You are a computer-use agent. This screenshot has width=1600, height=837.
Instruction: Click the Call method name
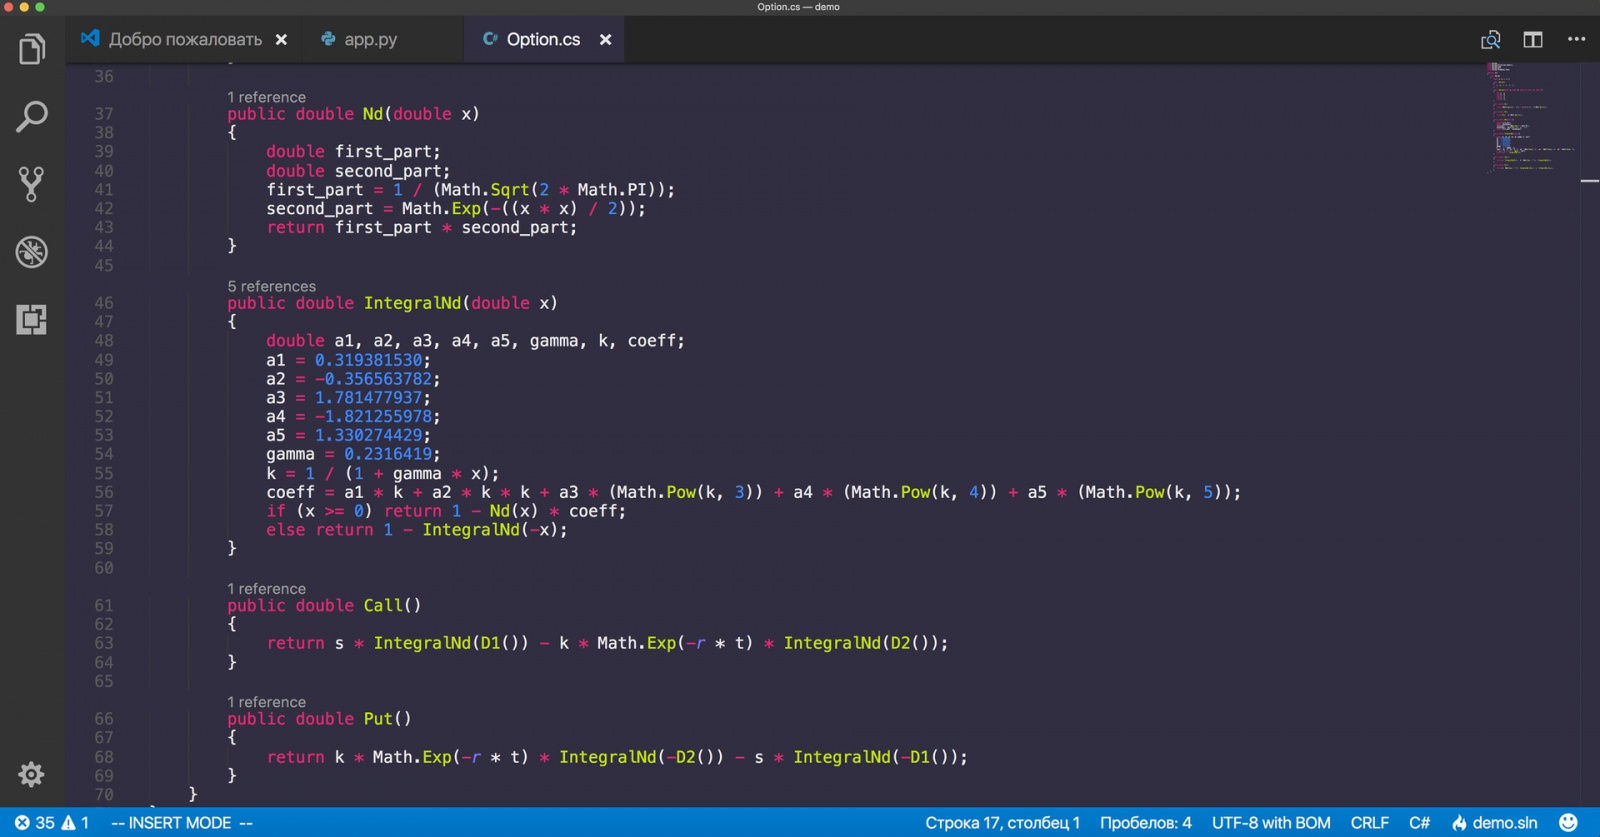coord(383,606)
